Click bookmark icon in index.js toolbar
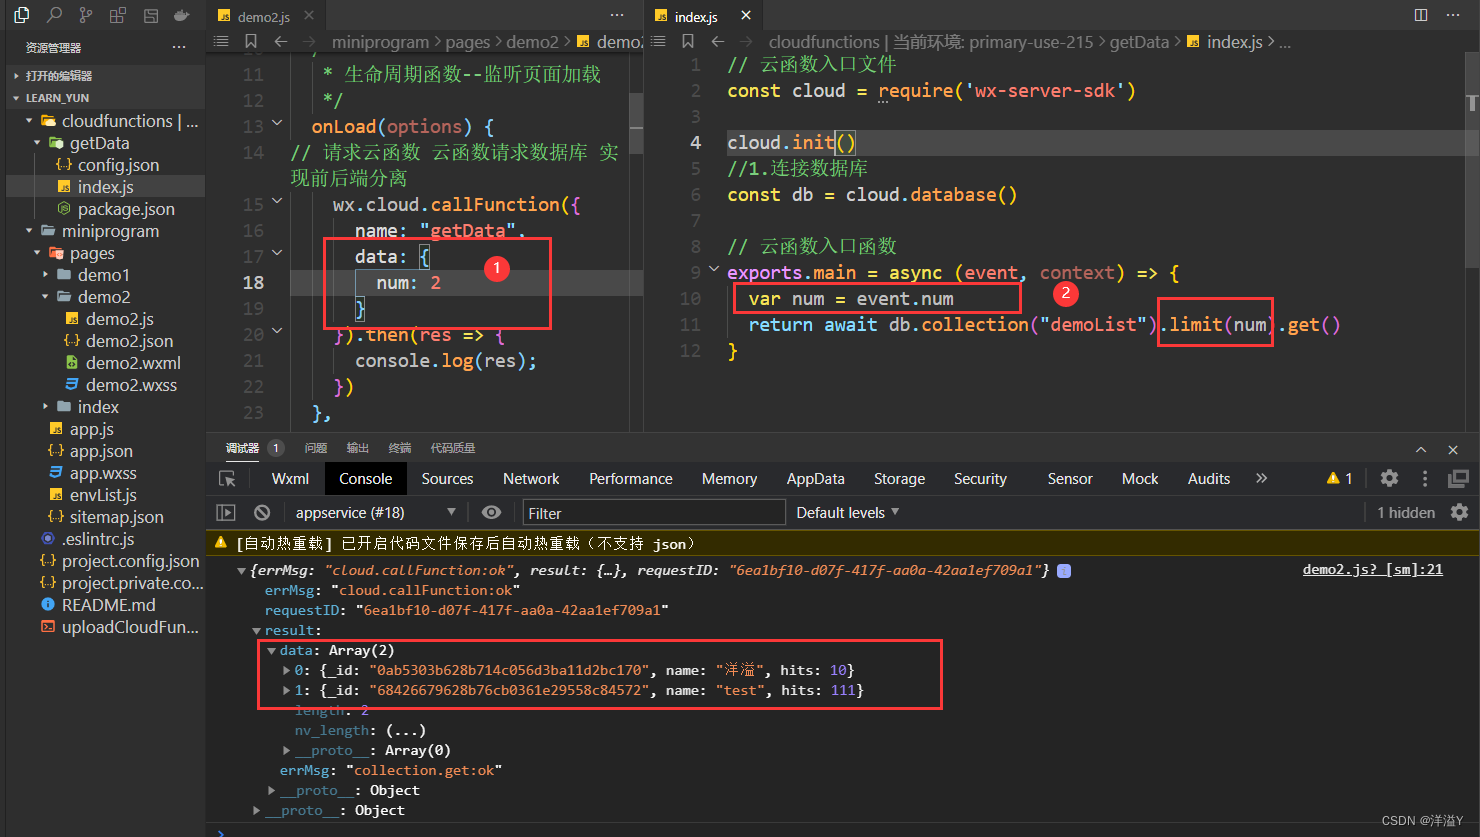This screenshot has width=1480, height=837. [x=688, y=41]
